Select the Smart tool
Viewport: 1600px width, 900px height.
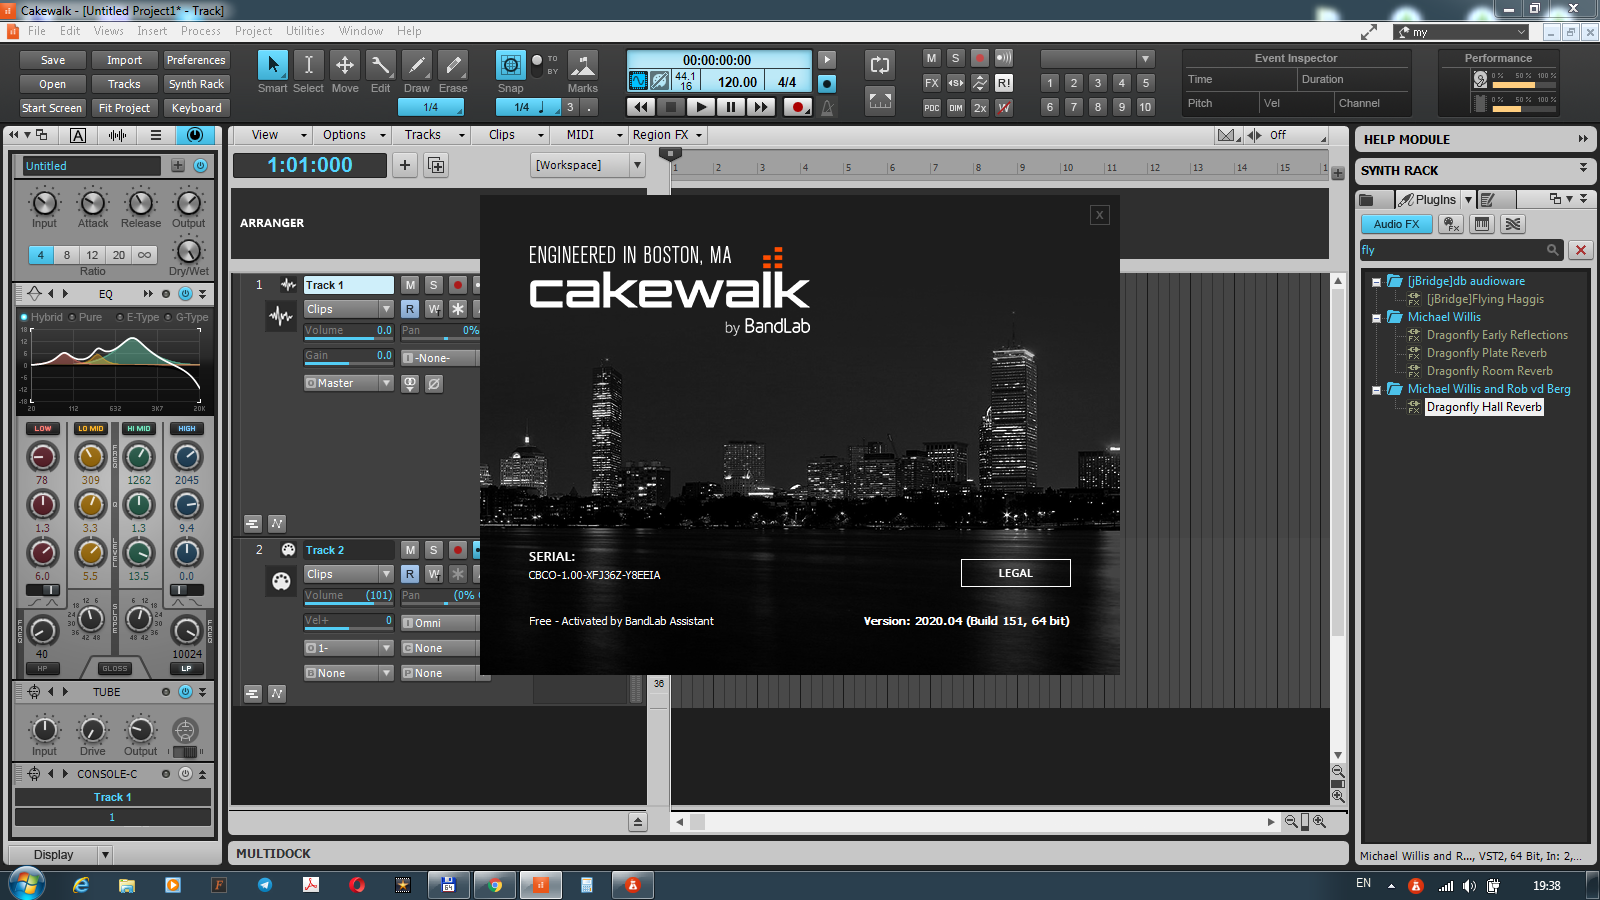[271, 65]
